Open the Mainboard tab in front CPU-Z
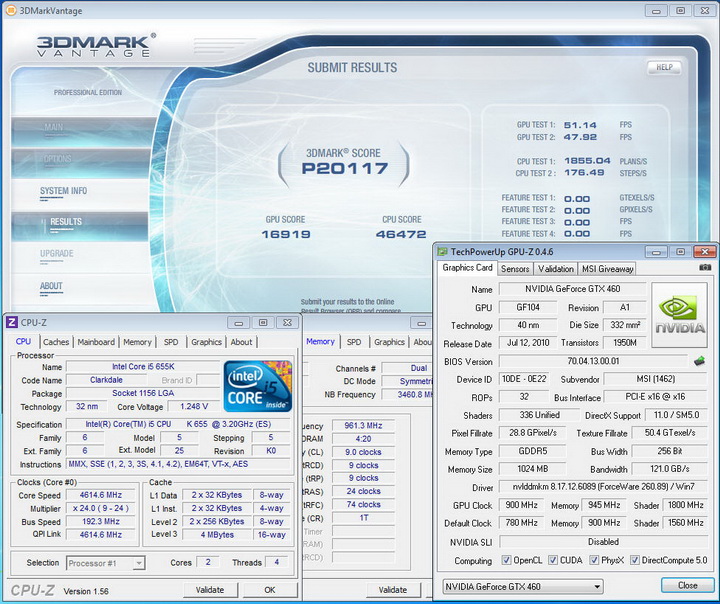720x604 pixels. tap(96, 342)
